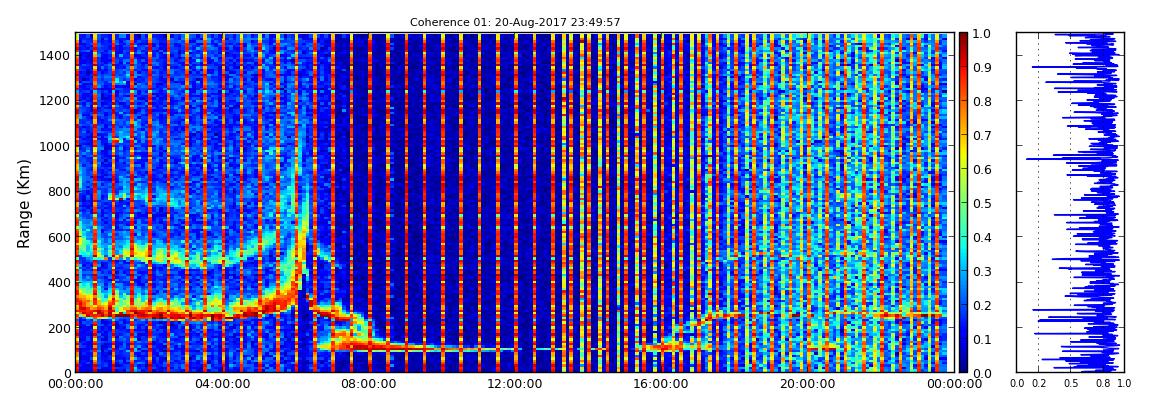The width and height of the screenshot is (1150, 407).
Task: Click the 400 range tick label
Action: pyautogui.click(x=56, y=282)
